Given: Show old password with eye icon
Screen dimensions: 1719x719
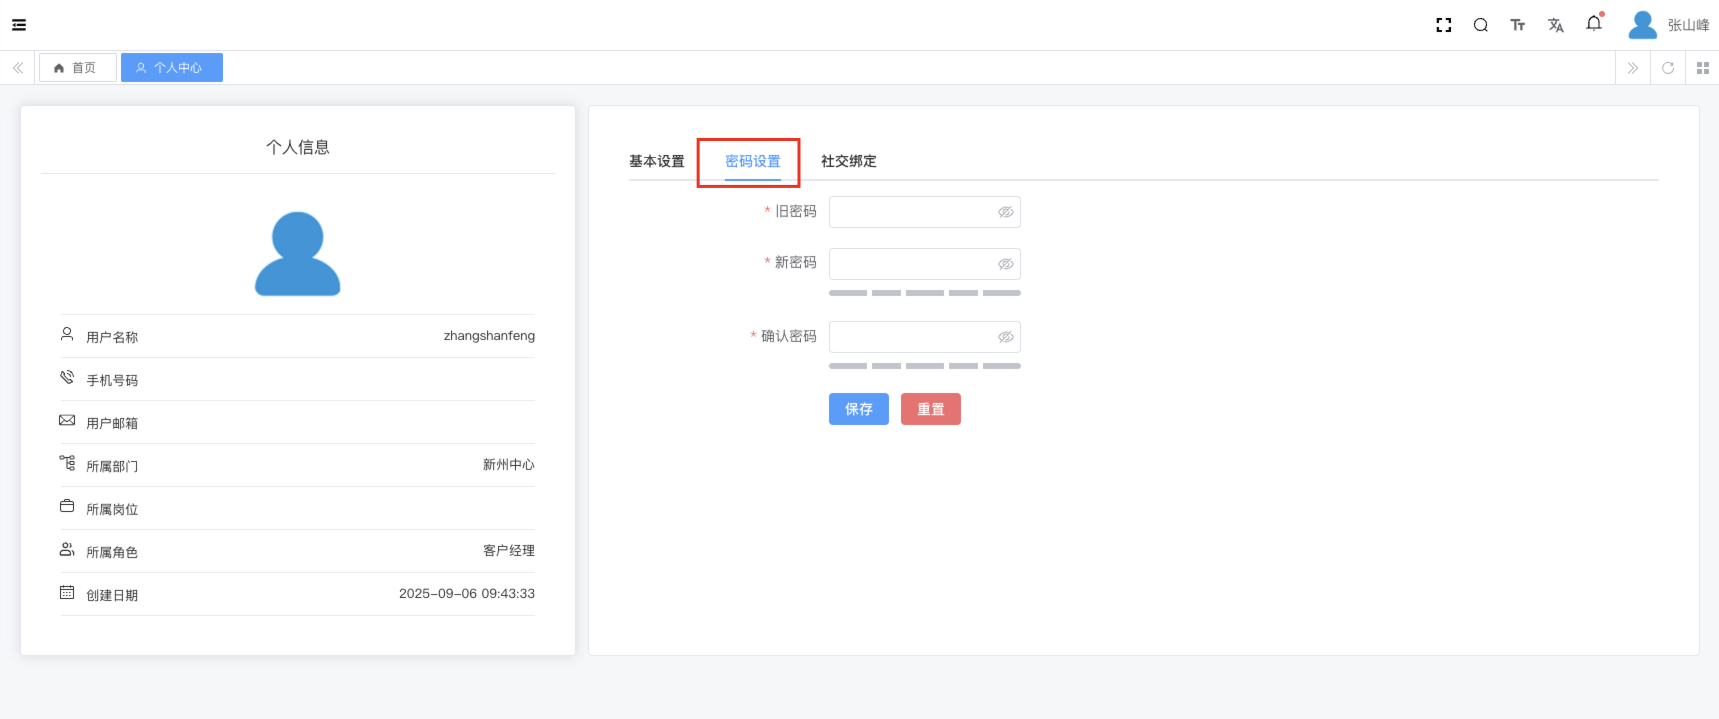Looking at the screenshot, I should coord(1005,212).
